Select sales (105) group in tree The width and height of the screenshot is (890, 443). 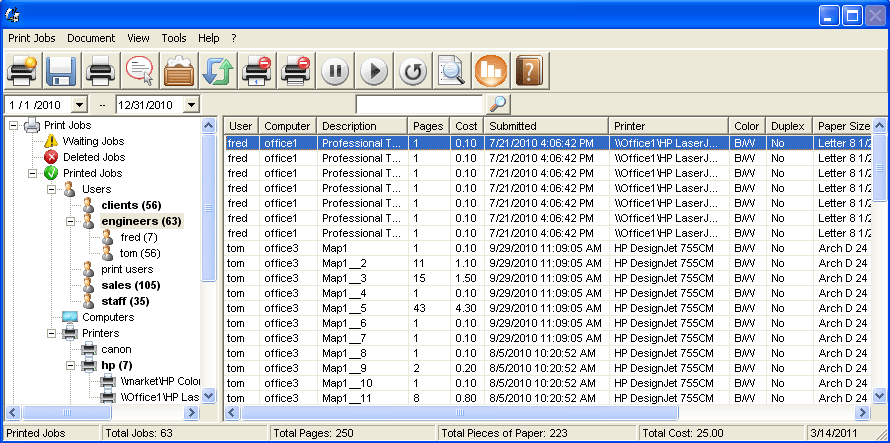click(131, 285)
